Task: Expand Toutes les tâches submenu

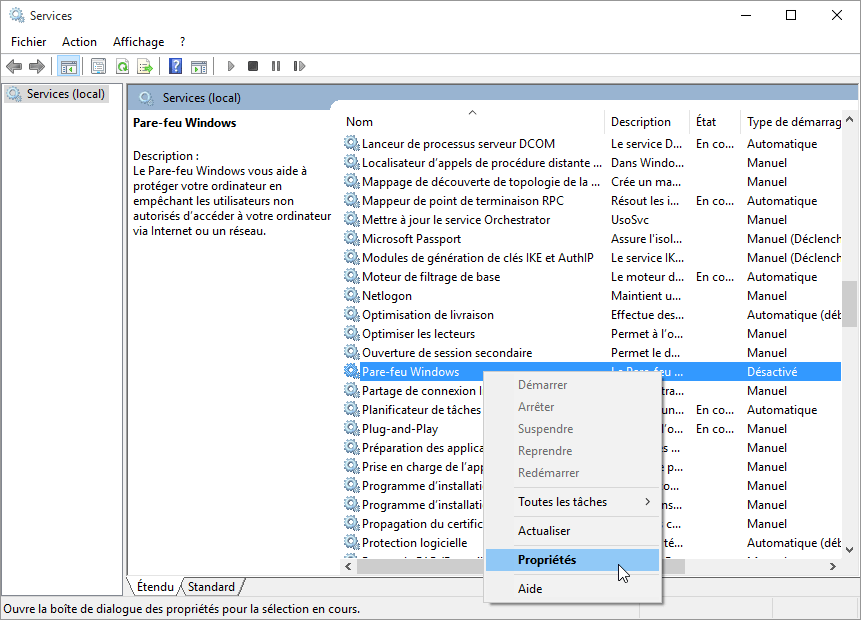Action: click(x=572, y=501)
